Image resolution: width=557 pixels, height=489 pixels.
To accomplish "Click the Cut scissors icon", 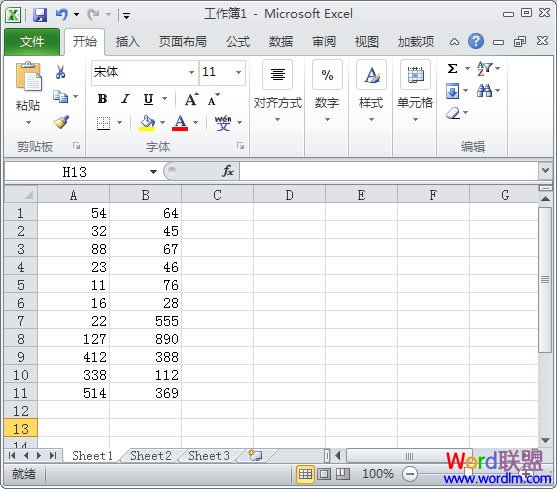I will 60,72.
